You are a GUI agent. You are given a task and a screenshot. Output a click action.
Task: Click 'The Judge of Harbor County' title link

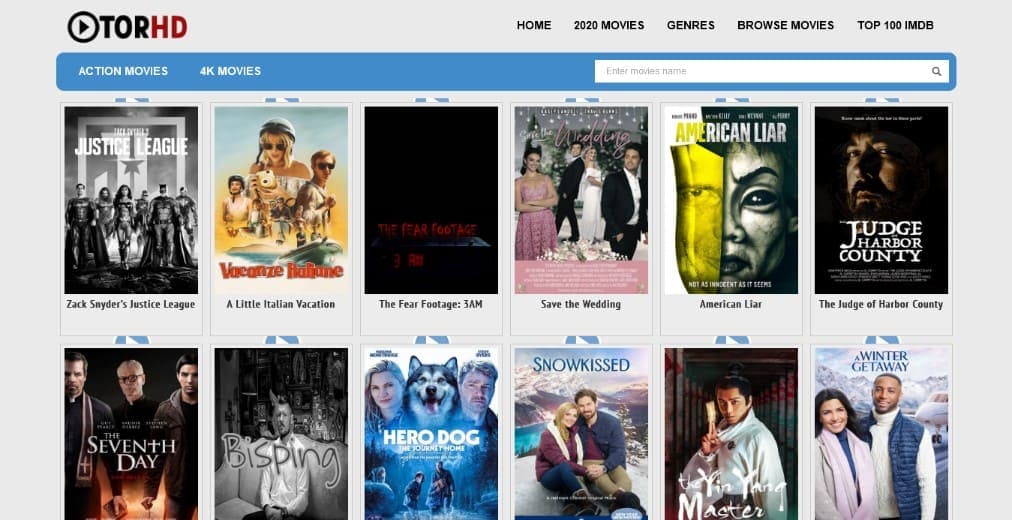(x=881, y=304)
